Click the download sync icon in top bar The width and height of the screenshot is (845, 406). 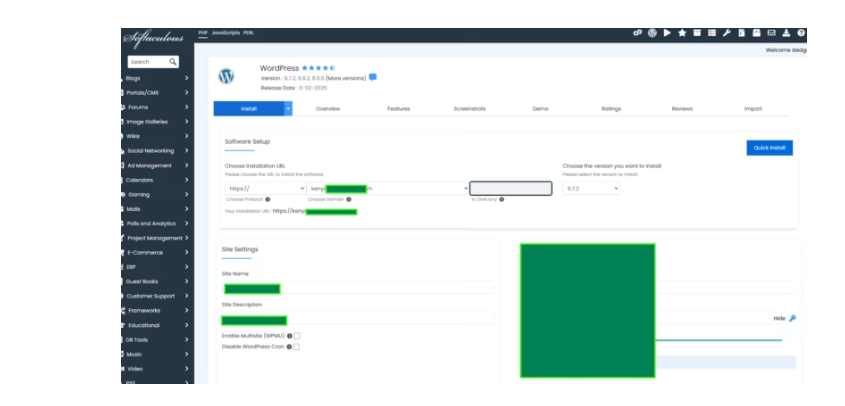pos(786,33)
